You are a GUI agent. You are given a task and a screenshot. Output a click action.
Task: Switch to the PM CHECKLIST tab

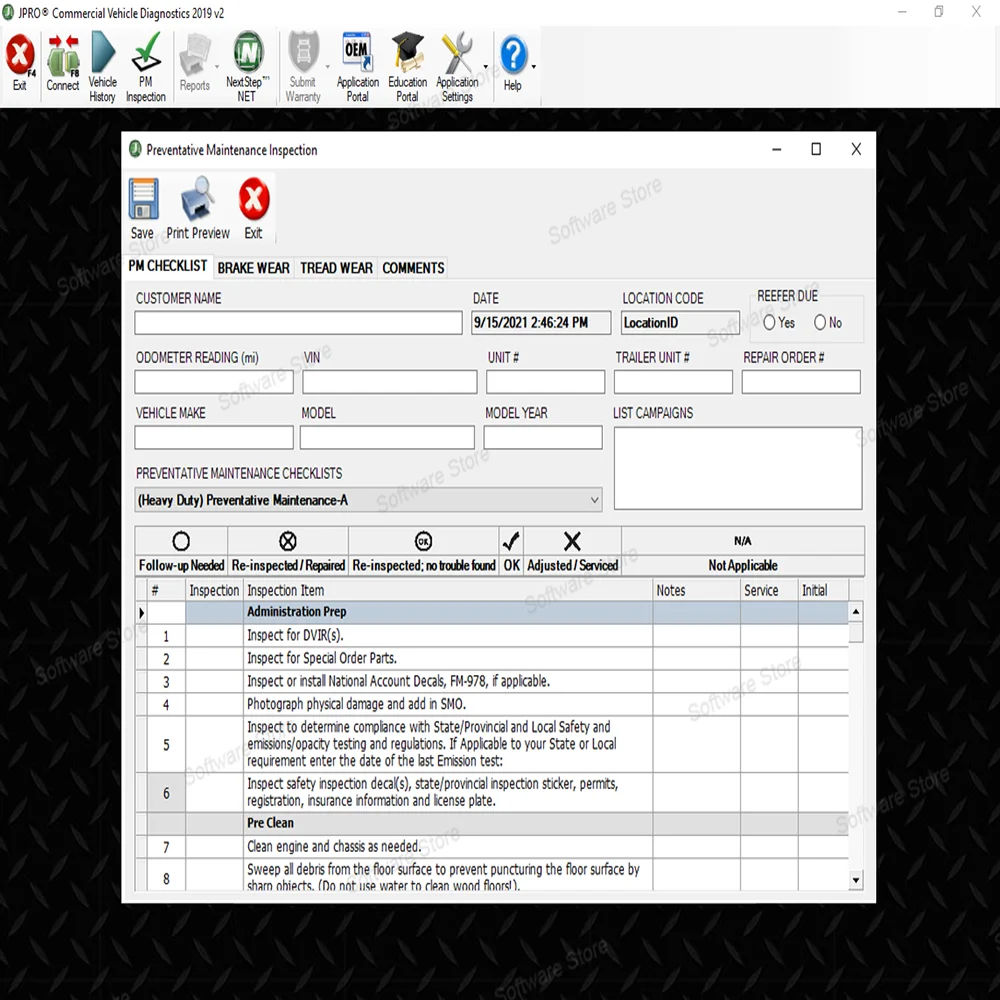coord(168,266)
